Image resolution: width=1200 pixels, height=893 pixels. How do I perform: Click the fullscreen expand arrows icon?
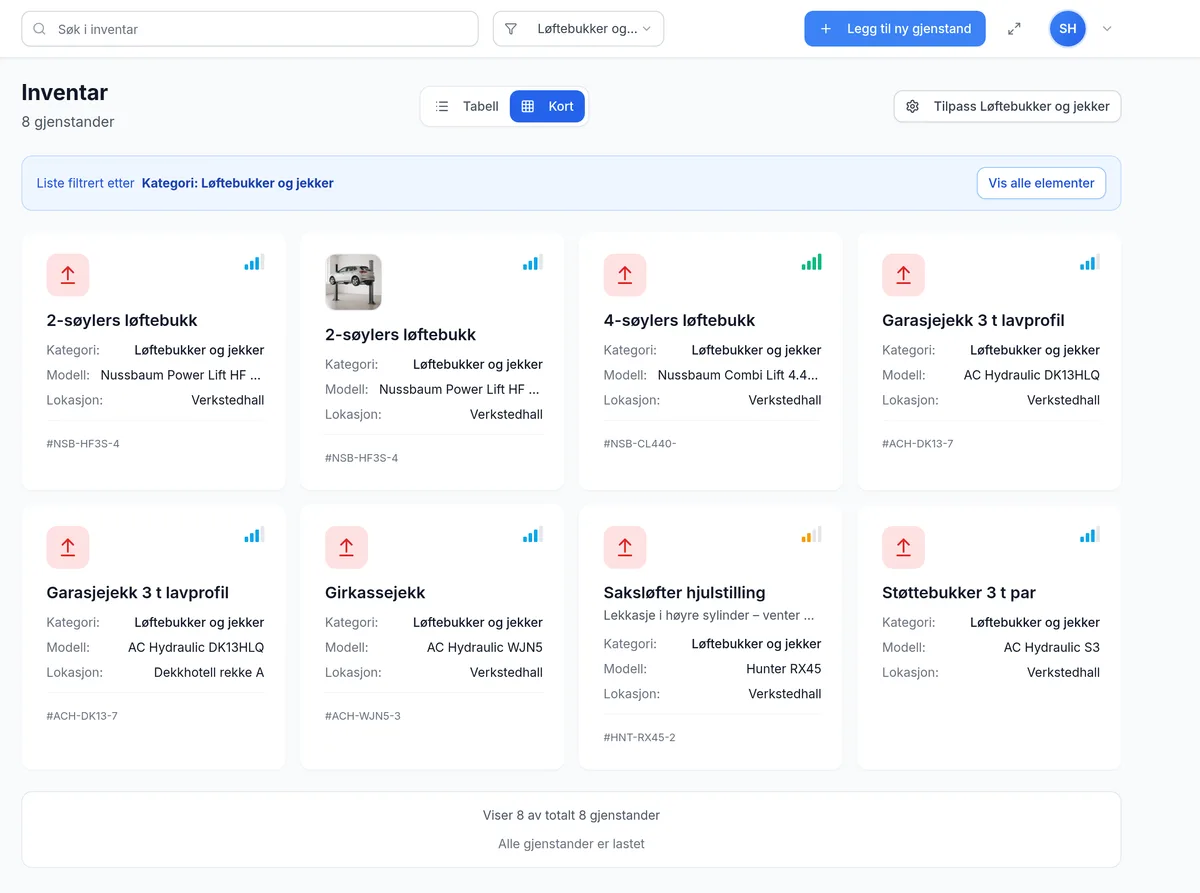[1014, 29]
